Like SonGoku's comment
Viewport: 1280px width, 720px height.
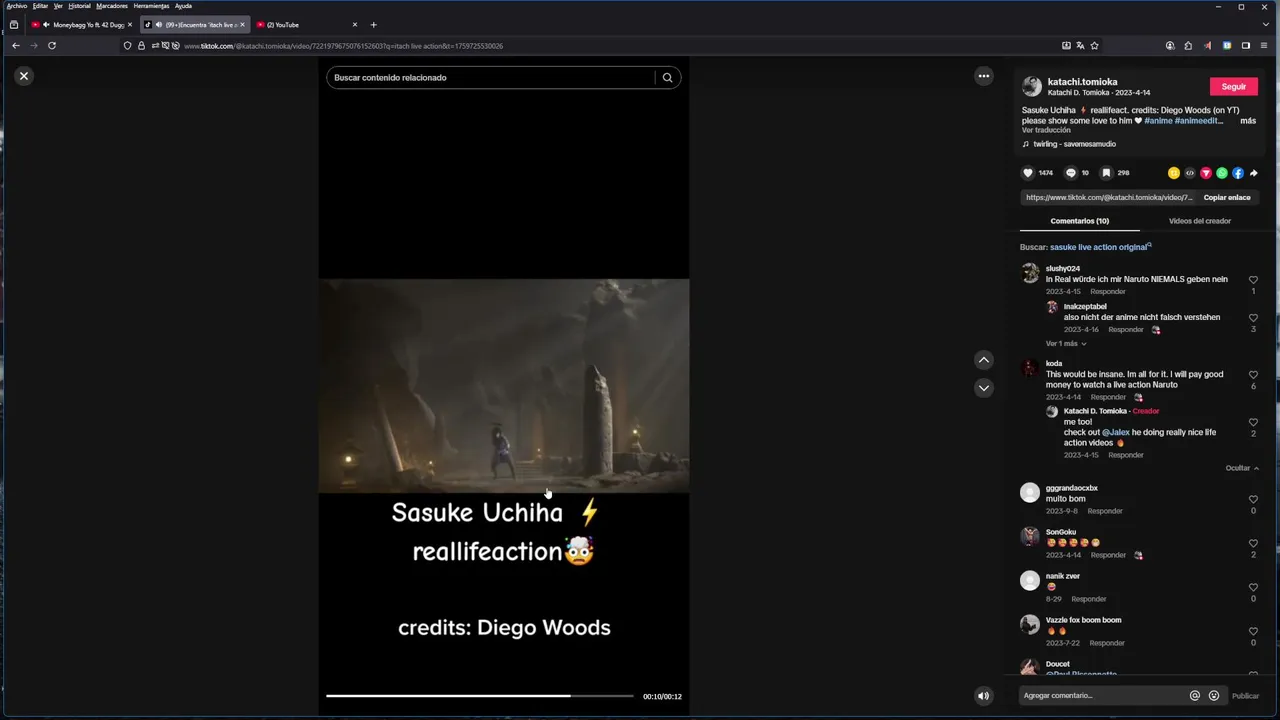(1253, 543)
